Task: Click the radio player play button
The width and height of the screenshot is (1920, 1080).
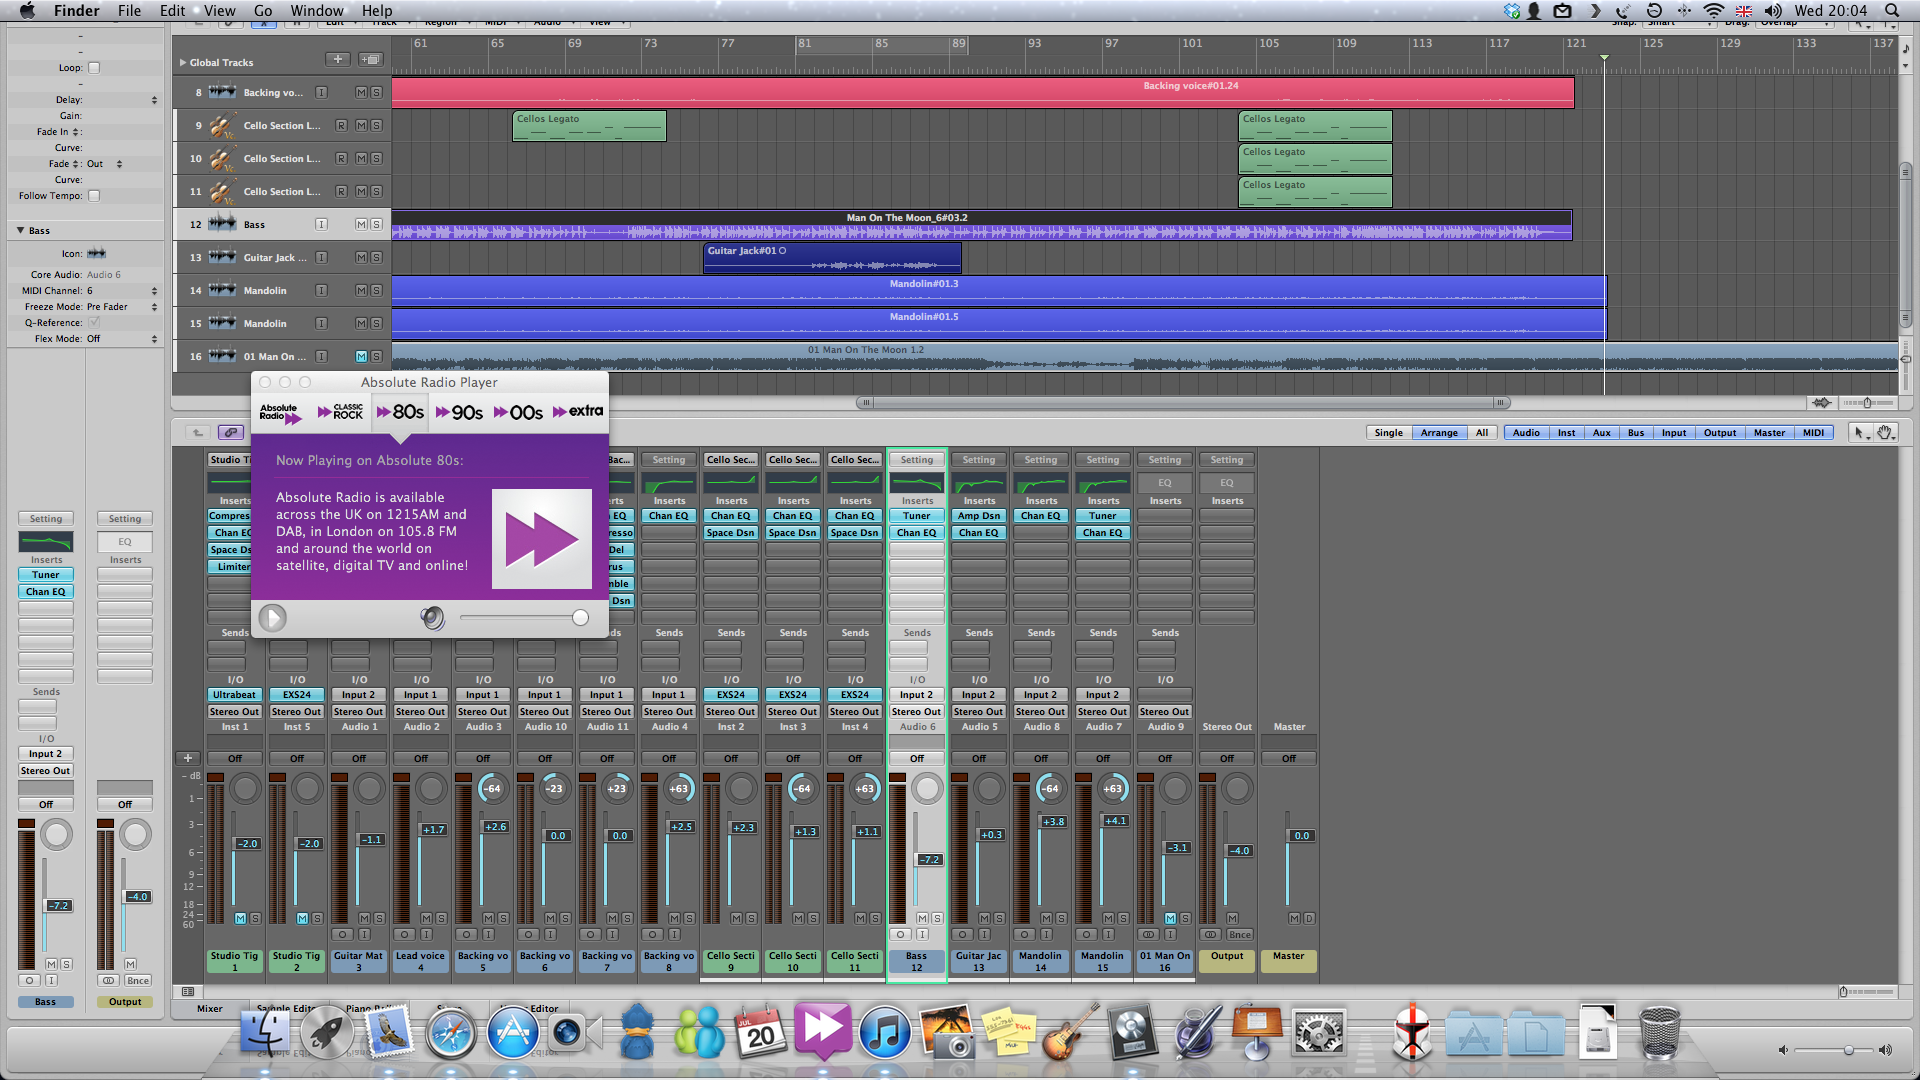Action: pyautogui.click(x=272, y=618)
